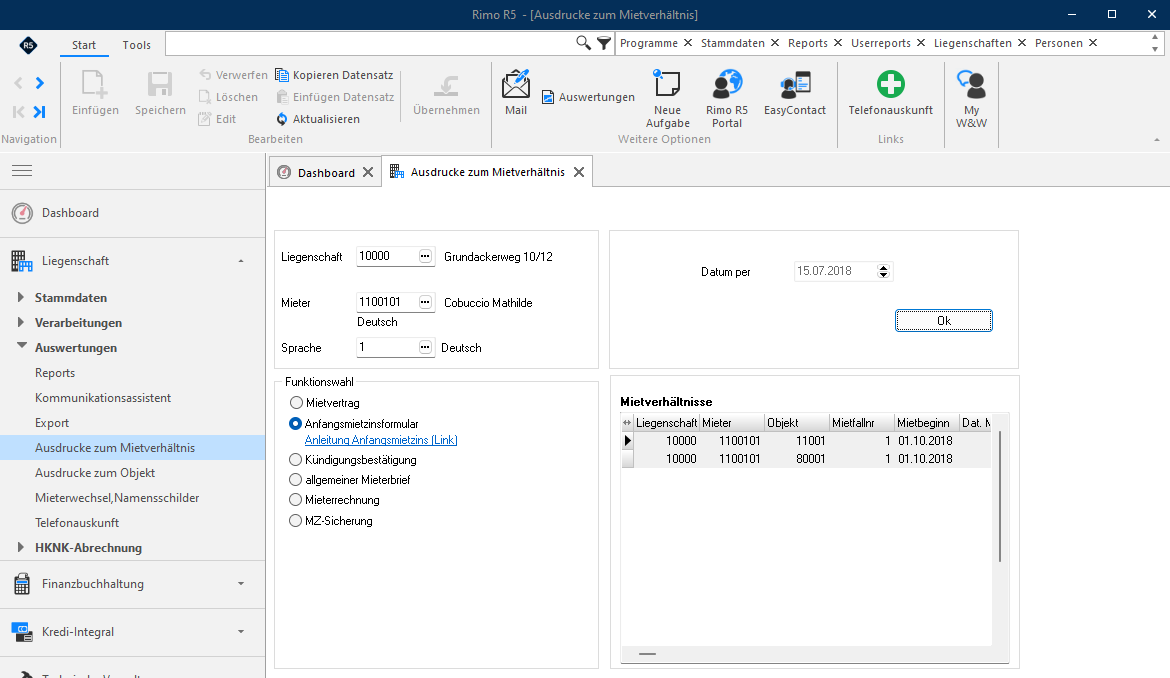The width and height of the screenshot is (1170, 678).
Task: Refresh with Aktualisieren
Action: [x=318, y=119]
